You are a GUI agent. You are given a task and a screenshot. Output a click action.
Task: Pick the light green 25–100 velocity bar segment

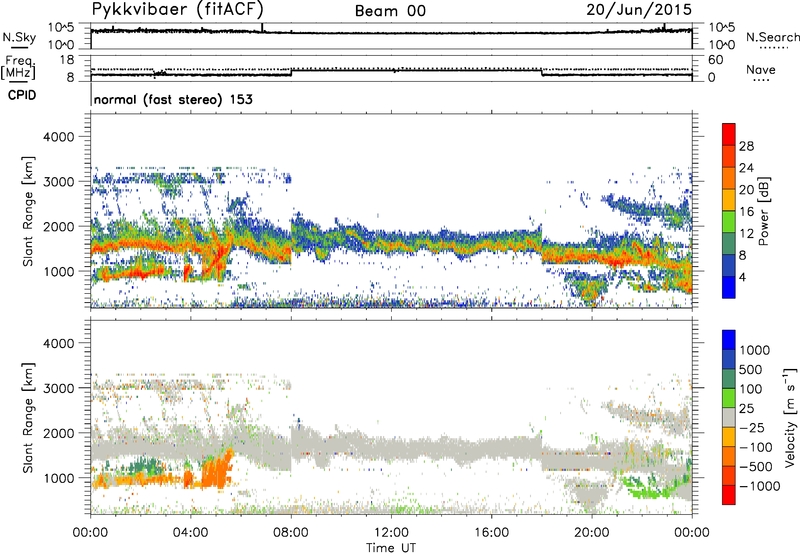pos(729,398)
